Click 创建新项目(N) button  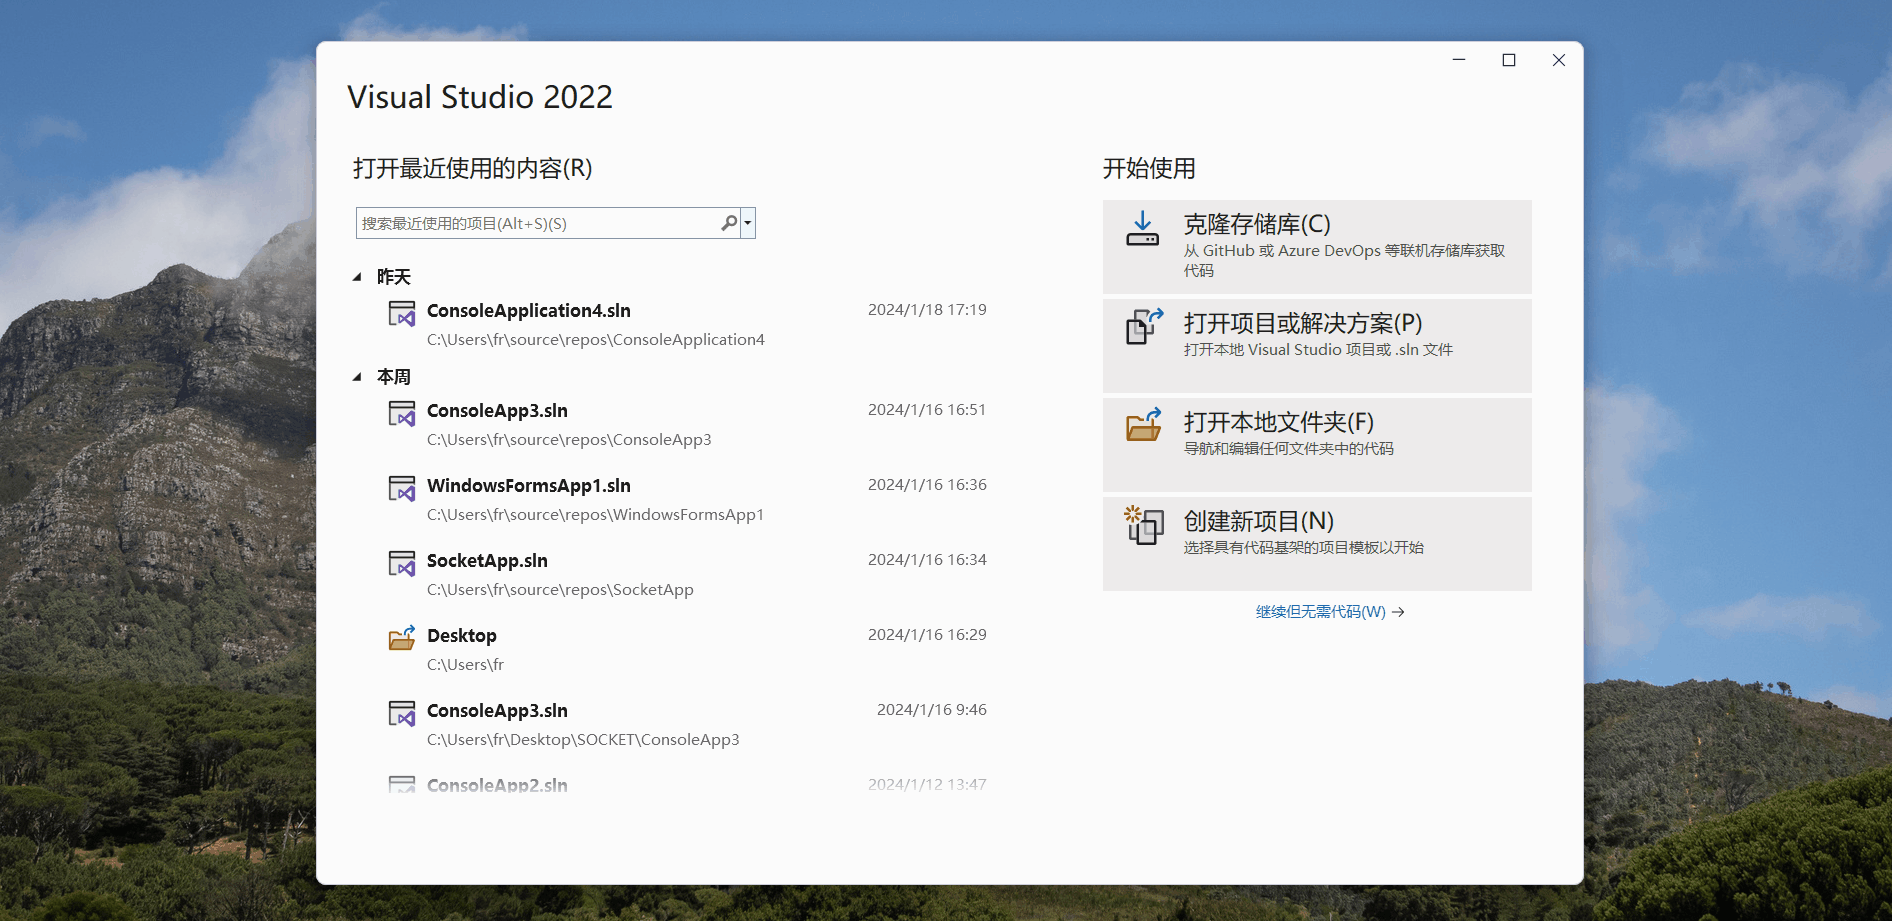coord(1317,544)
